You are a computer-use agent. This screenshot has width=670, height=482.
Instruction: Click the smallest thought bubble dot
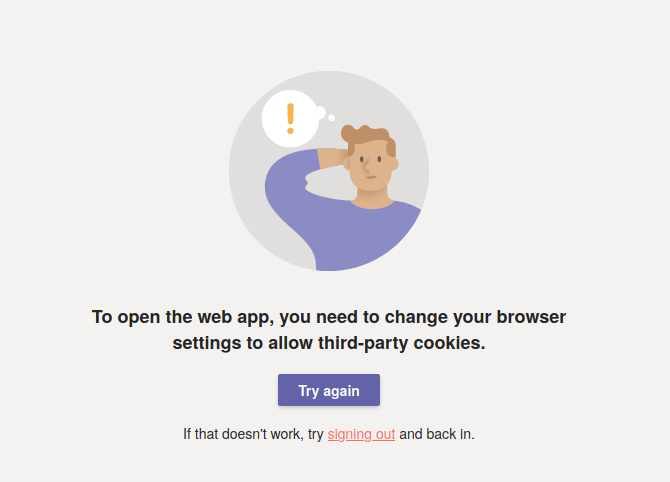point(331,118)
